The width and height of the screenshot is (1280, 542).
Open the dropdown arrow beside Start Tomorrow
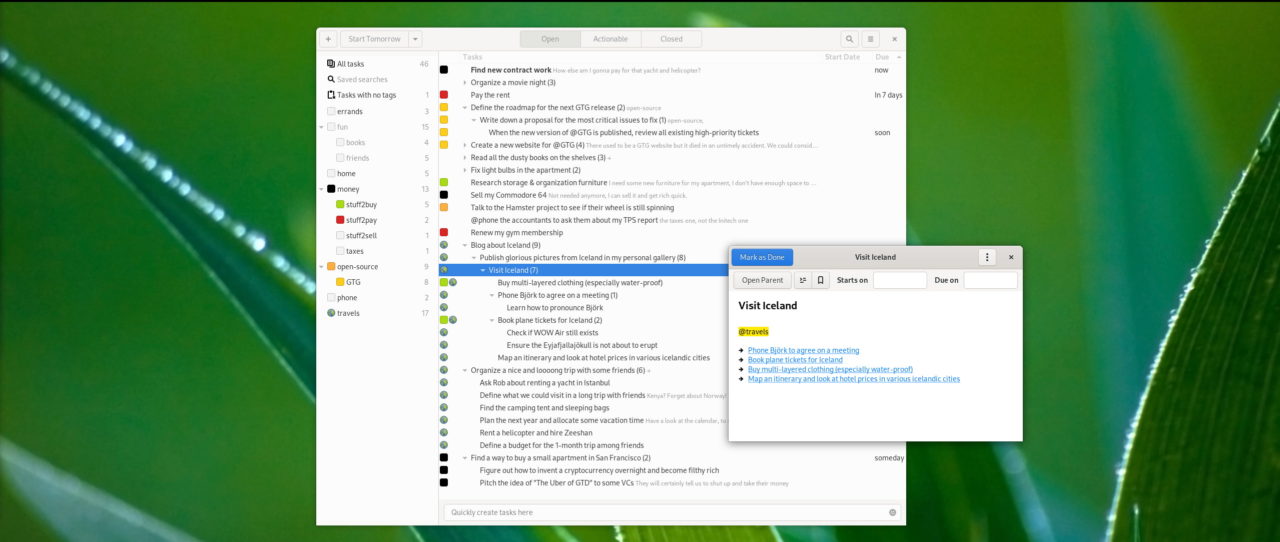pos(415,39)
